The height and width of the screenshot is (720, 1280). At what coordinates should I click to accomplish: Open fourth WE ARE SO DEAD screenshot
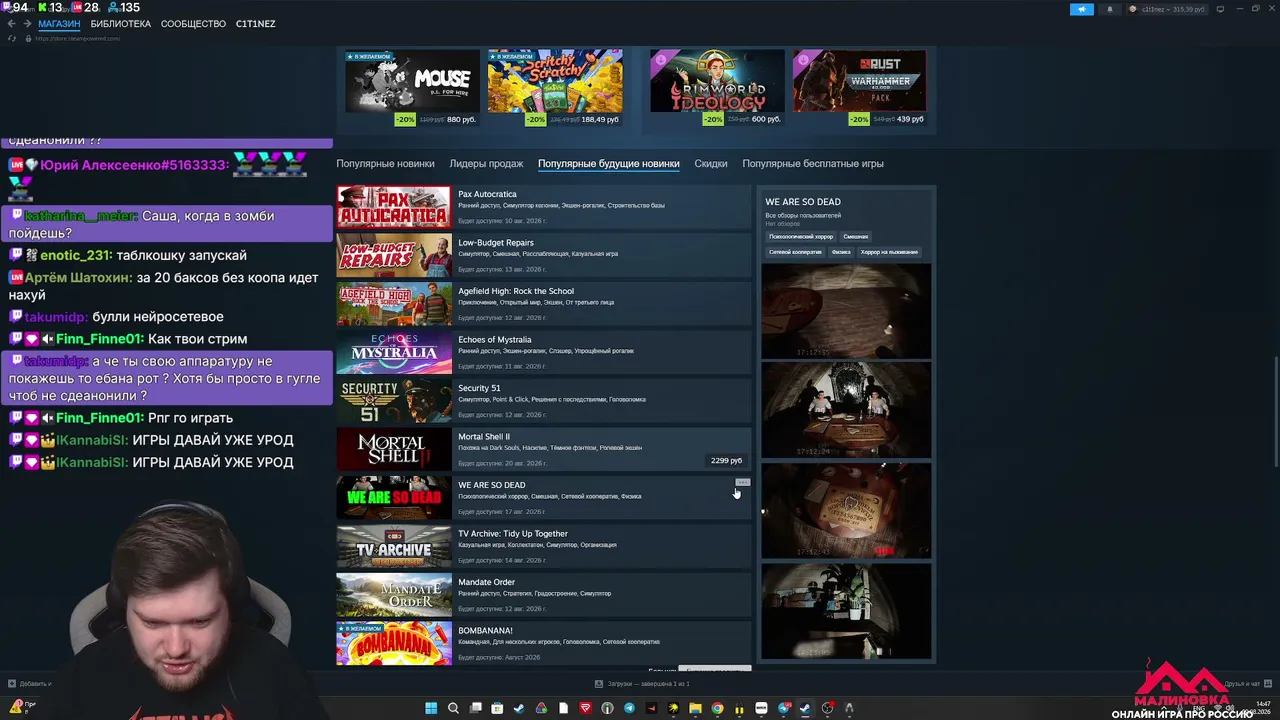click(x=846, y=610)
